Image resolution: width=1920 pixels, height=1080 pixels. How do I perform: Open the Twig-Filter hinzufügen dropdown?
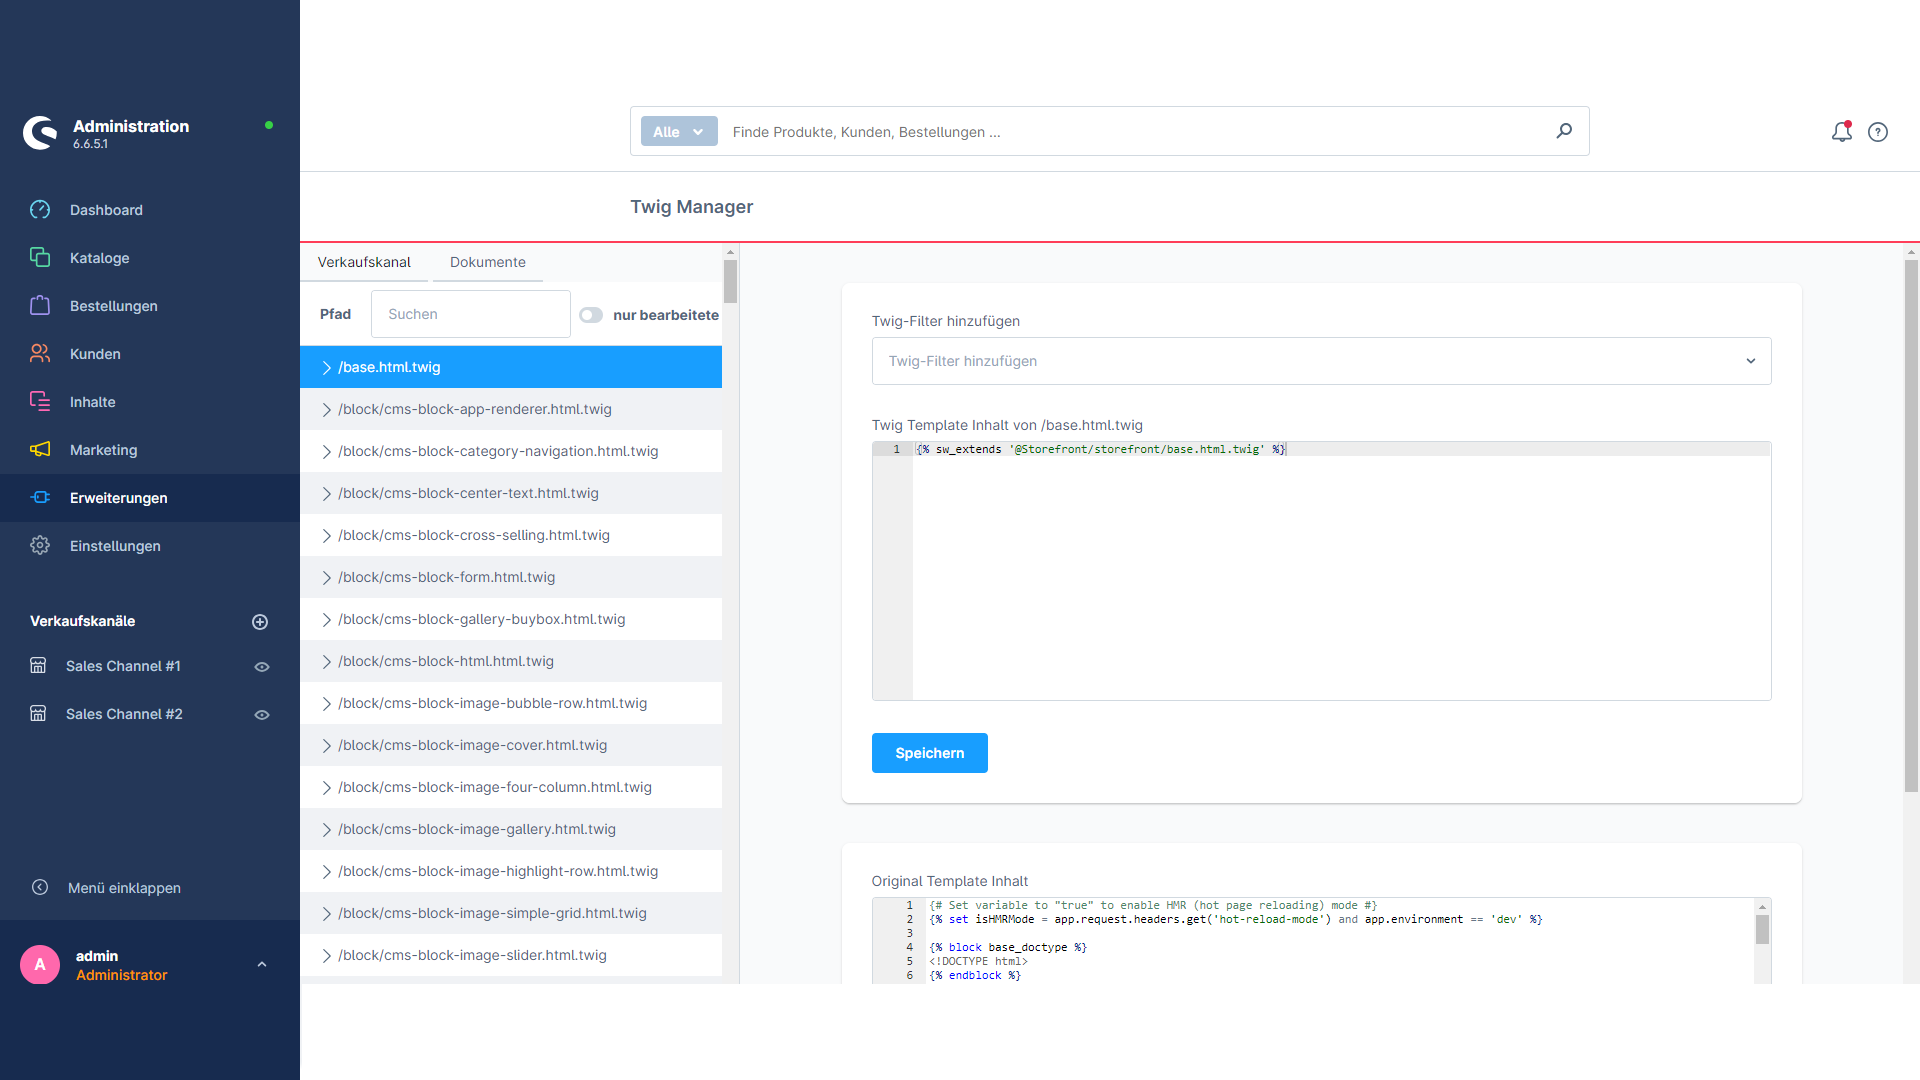click(x=1321, y=361)
